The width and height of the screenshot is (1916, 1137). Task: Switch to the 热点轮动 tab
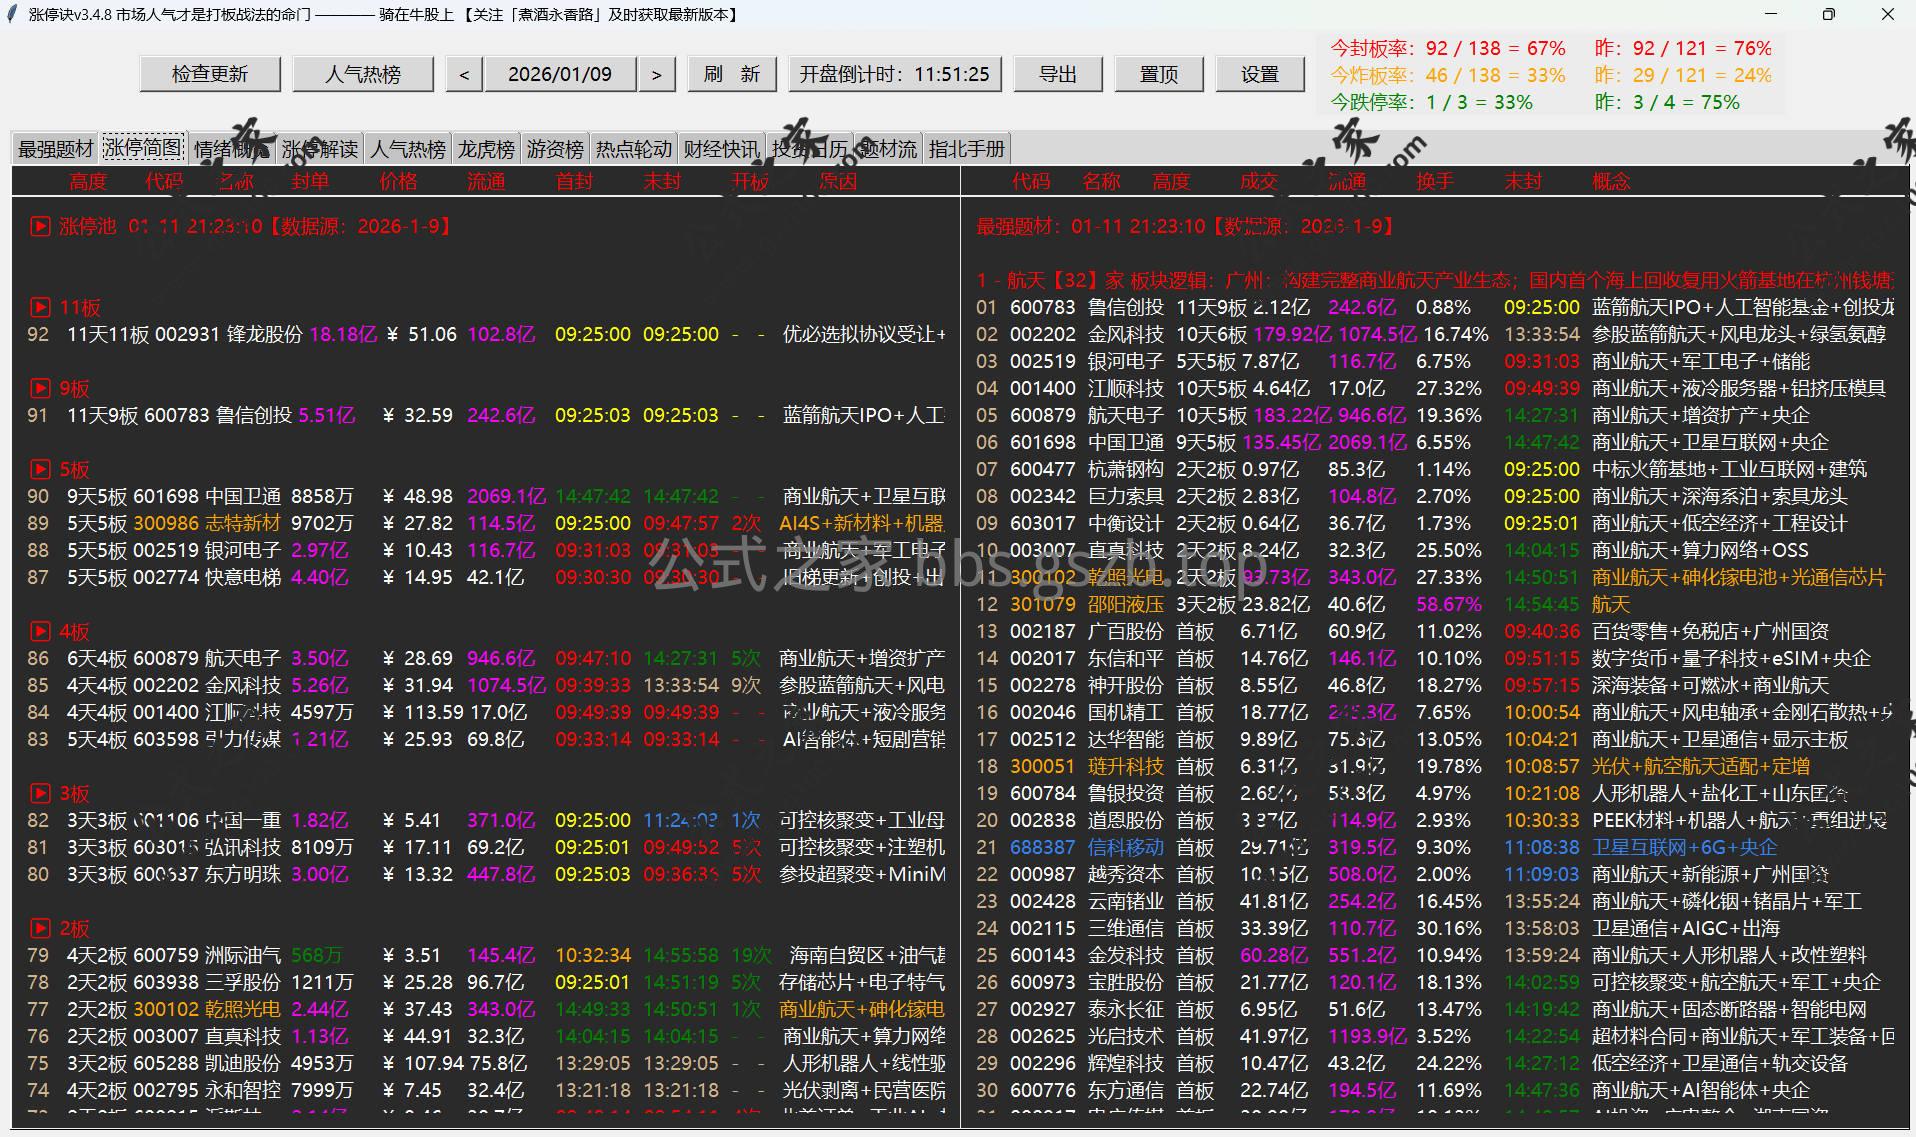(634, 149)
